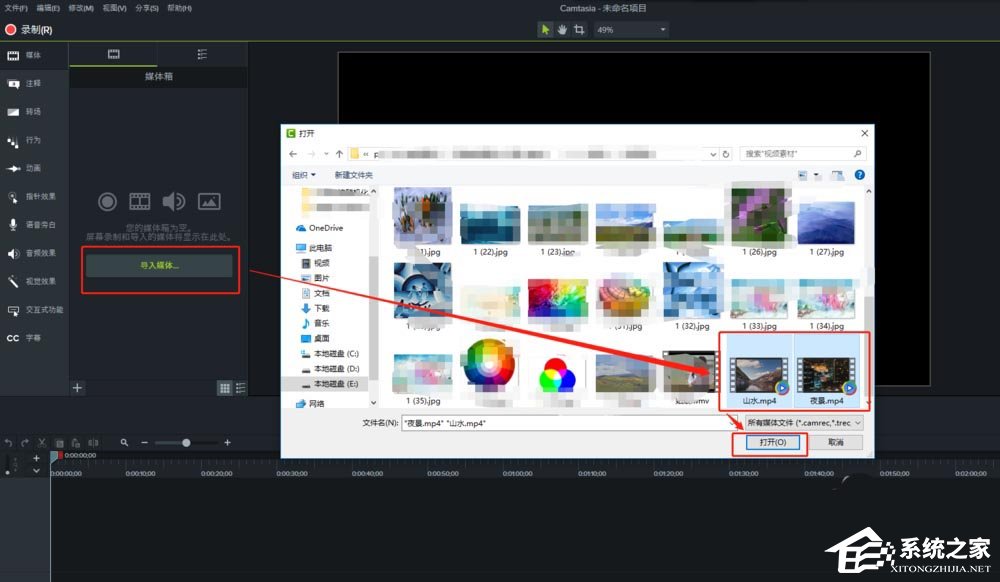Screen dimensions: 1000x582
Task: Open the canvas zoom level dropdown showing 49%
Action: coord(662,29)
